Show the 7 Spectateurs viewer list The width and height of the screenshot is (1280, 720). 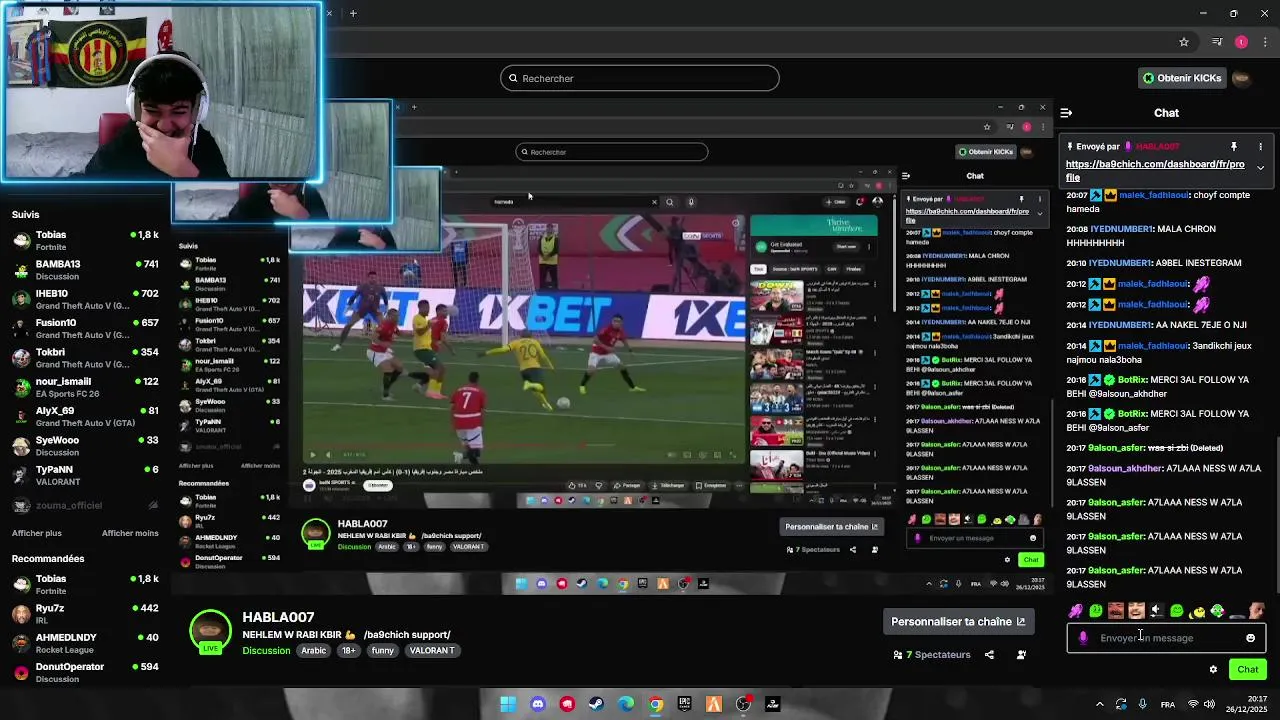[932, 654]
